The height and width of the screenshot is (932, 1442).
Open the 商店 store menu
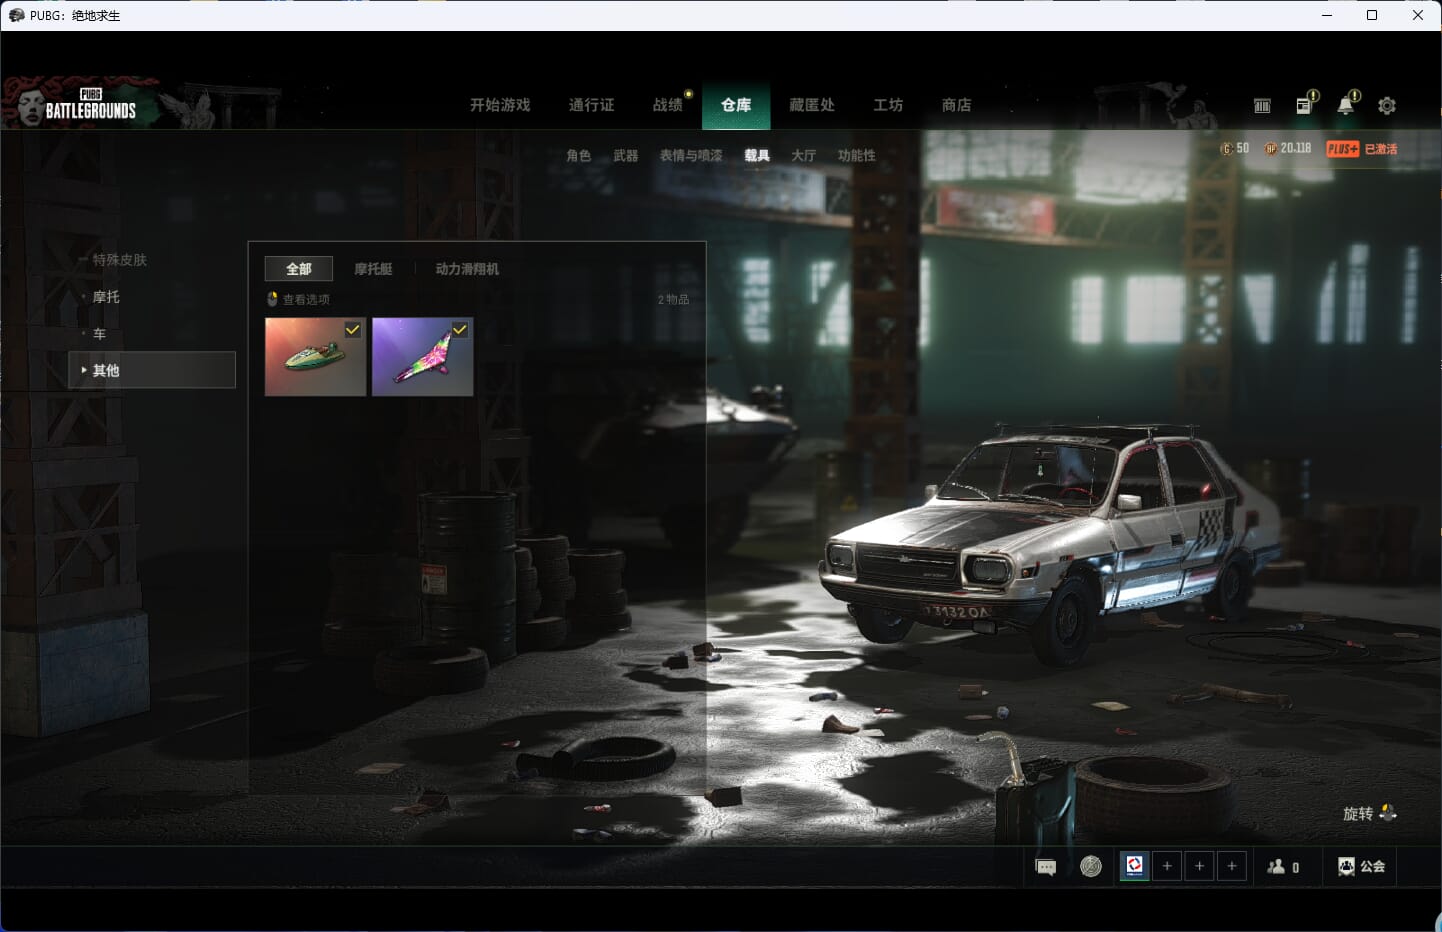click(x=957, y=105)
